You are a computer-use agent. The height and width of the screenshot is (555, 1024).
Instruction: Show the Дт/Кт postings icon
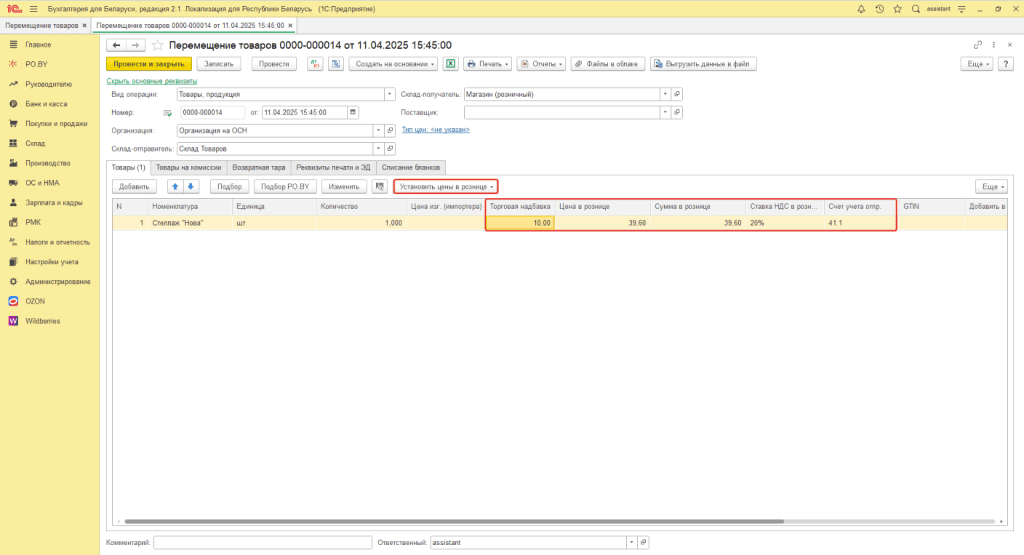click(315, 64)
